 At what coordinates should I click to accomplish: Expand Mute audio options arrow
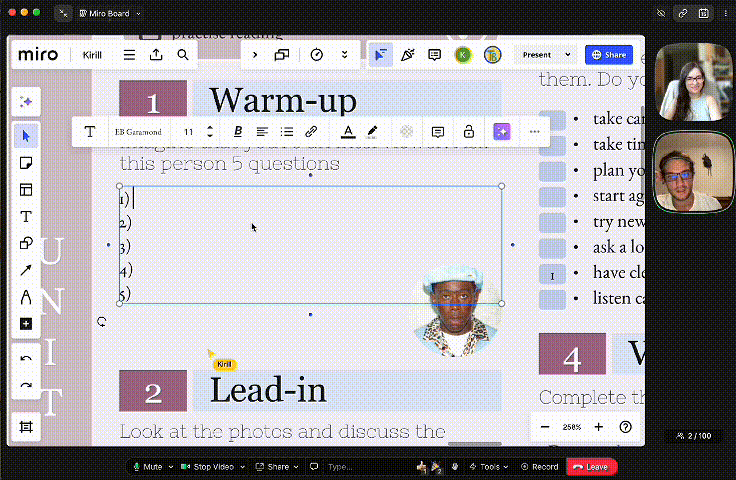(x=171, y=467)
